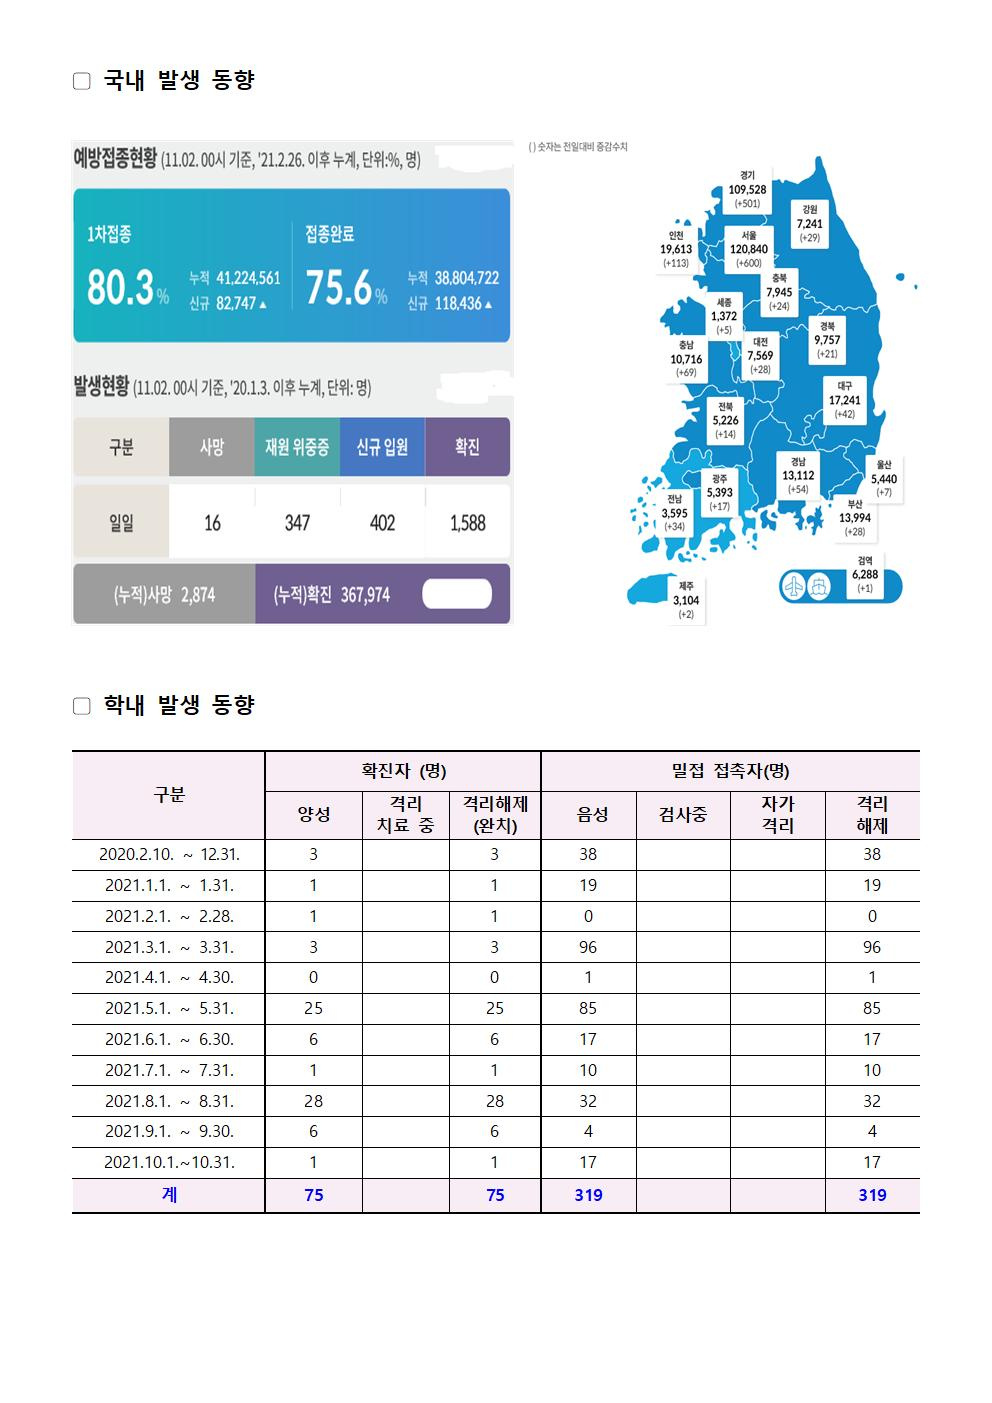992x1403 pixels.
Task: Click the ship quarantine icon
Action: click(819, 586)
